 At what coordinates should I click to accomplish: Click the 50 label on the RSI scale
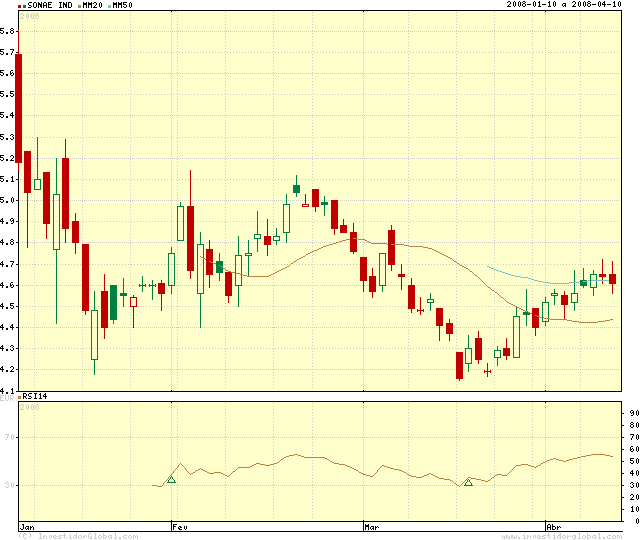634,461
